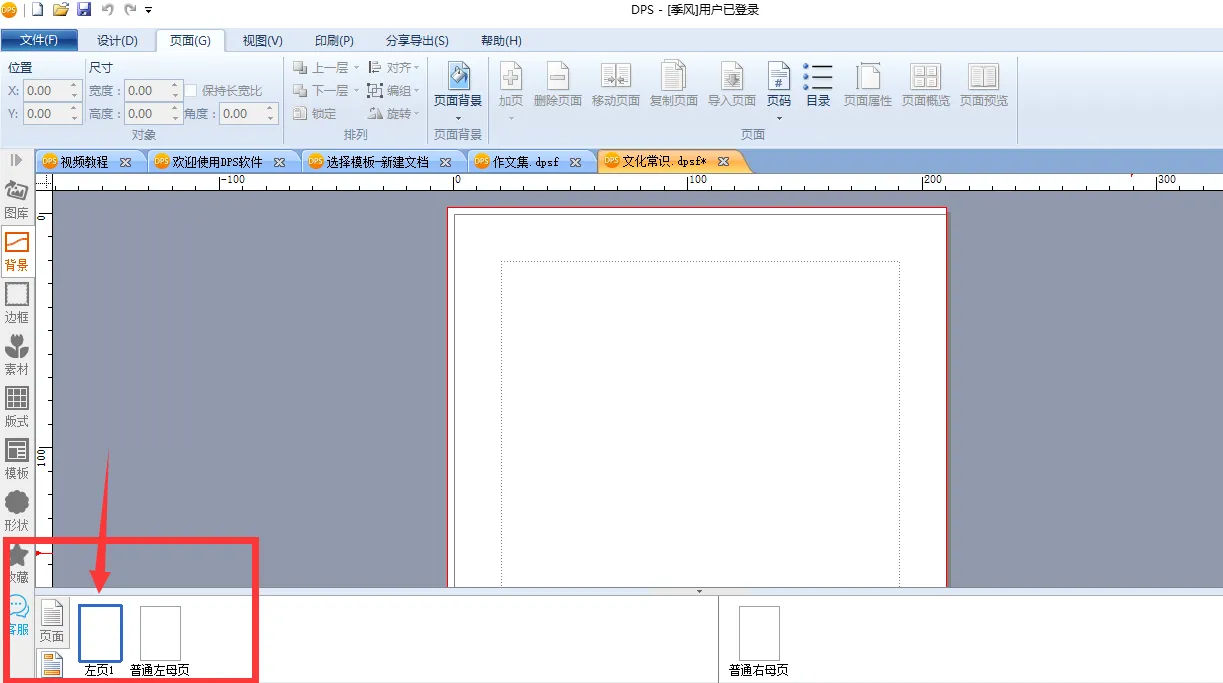Open the 素材 materials panel

(x=16, y=354)
